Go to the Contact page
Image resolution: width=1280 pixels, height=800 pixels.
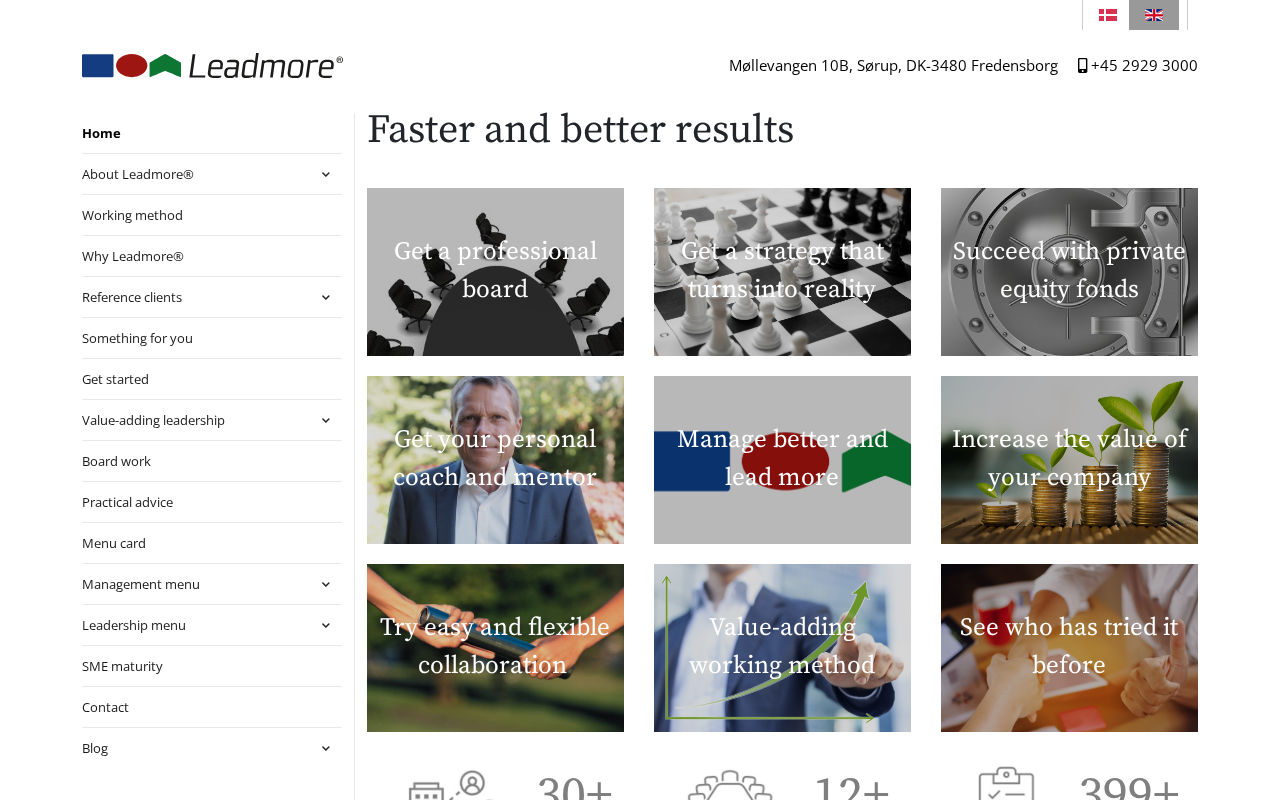(x=105, y=707)
